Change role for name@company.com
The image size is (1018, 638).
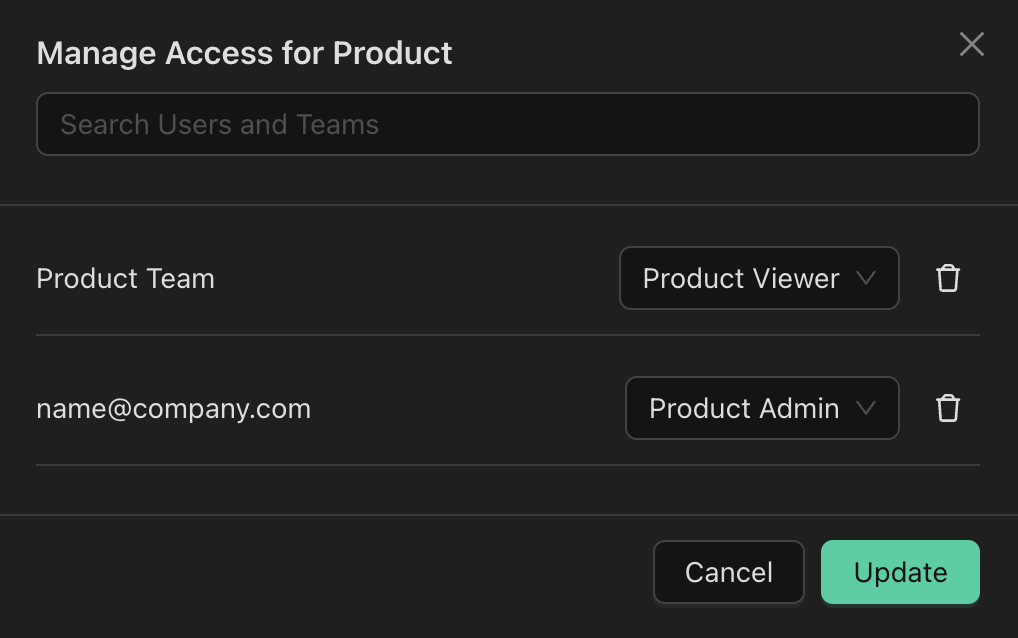click(761, 408)
